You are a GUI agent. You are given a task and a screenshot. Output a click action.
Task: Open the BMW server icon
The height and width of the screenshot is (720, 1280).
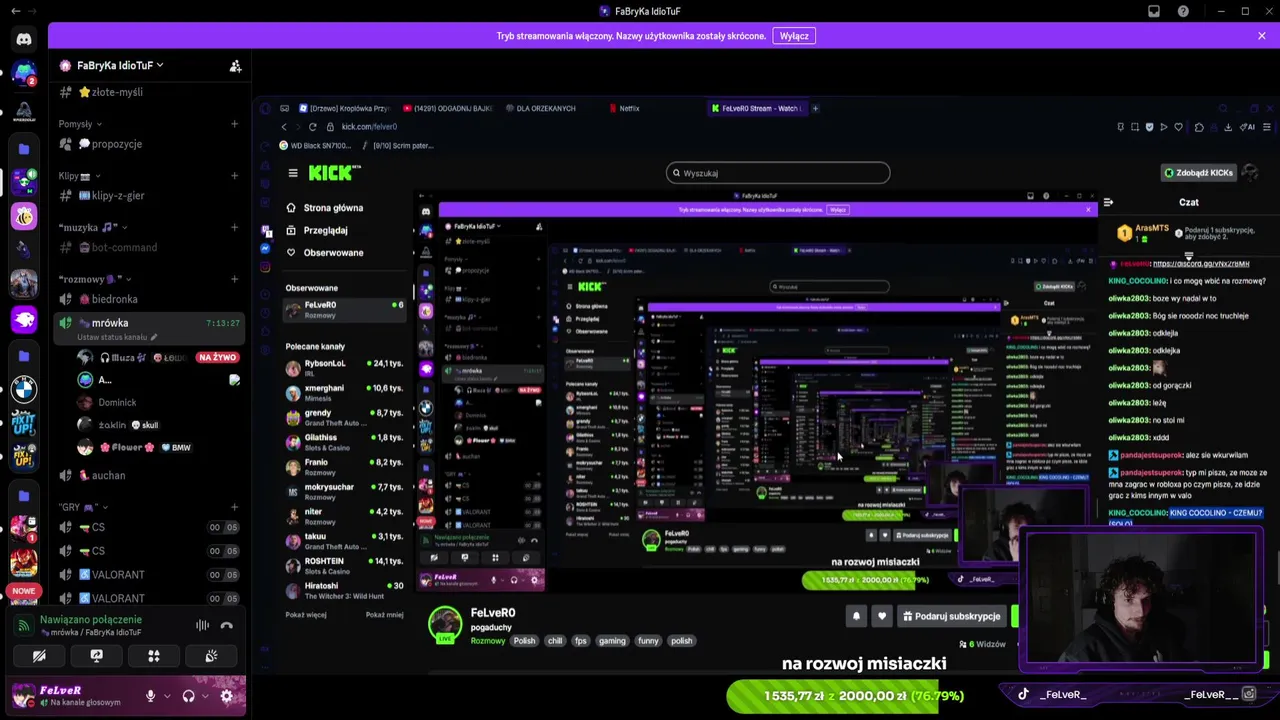click(x=24, y=389)
